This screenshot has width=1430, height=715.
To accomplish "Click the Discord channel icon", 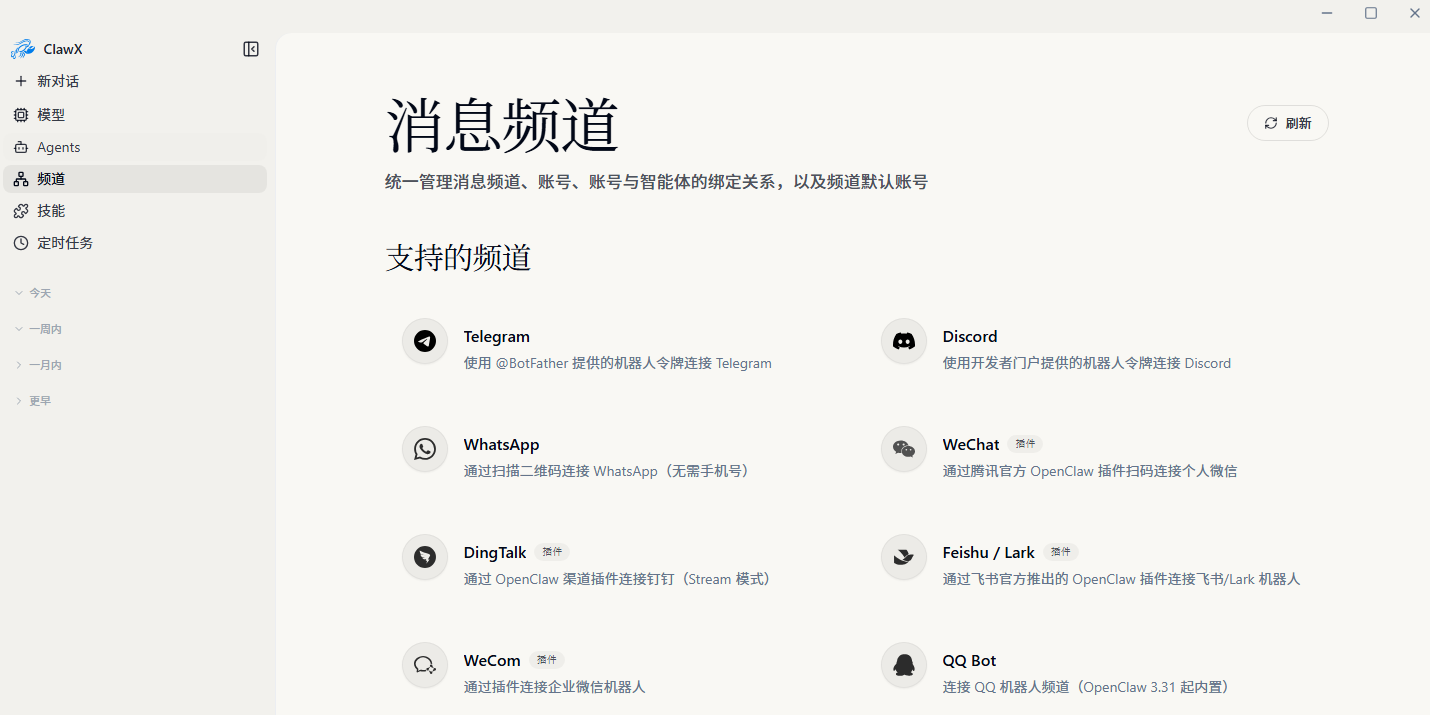I will (904, 341).
